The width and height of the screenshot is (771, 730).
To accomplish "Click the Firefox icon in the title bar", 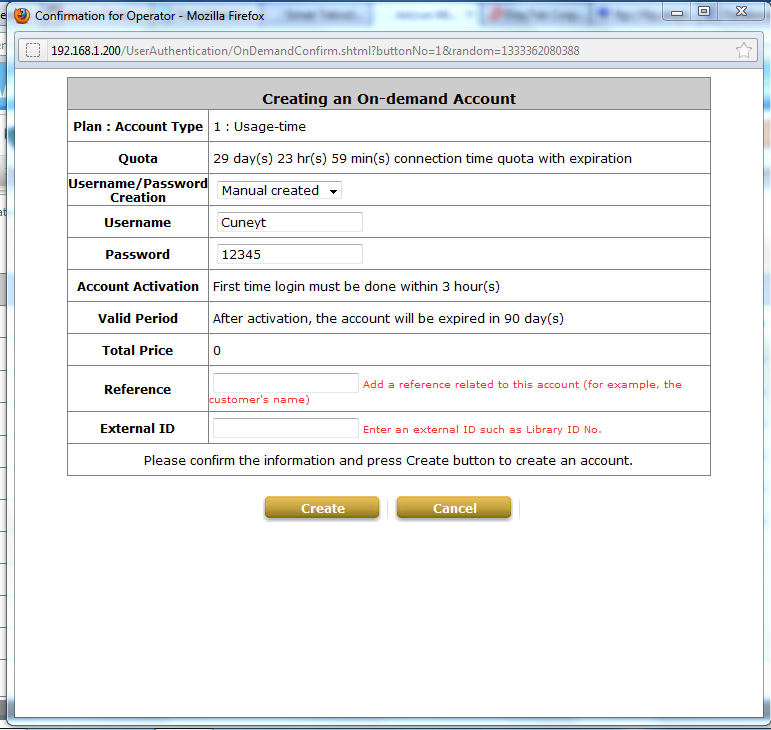I will (21, 15).
